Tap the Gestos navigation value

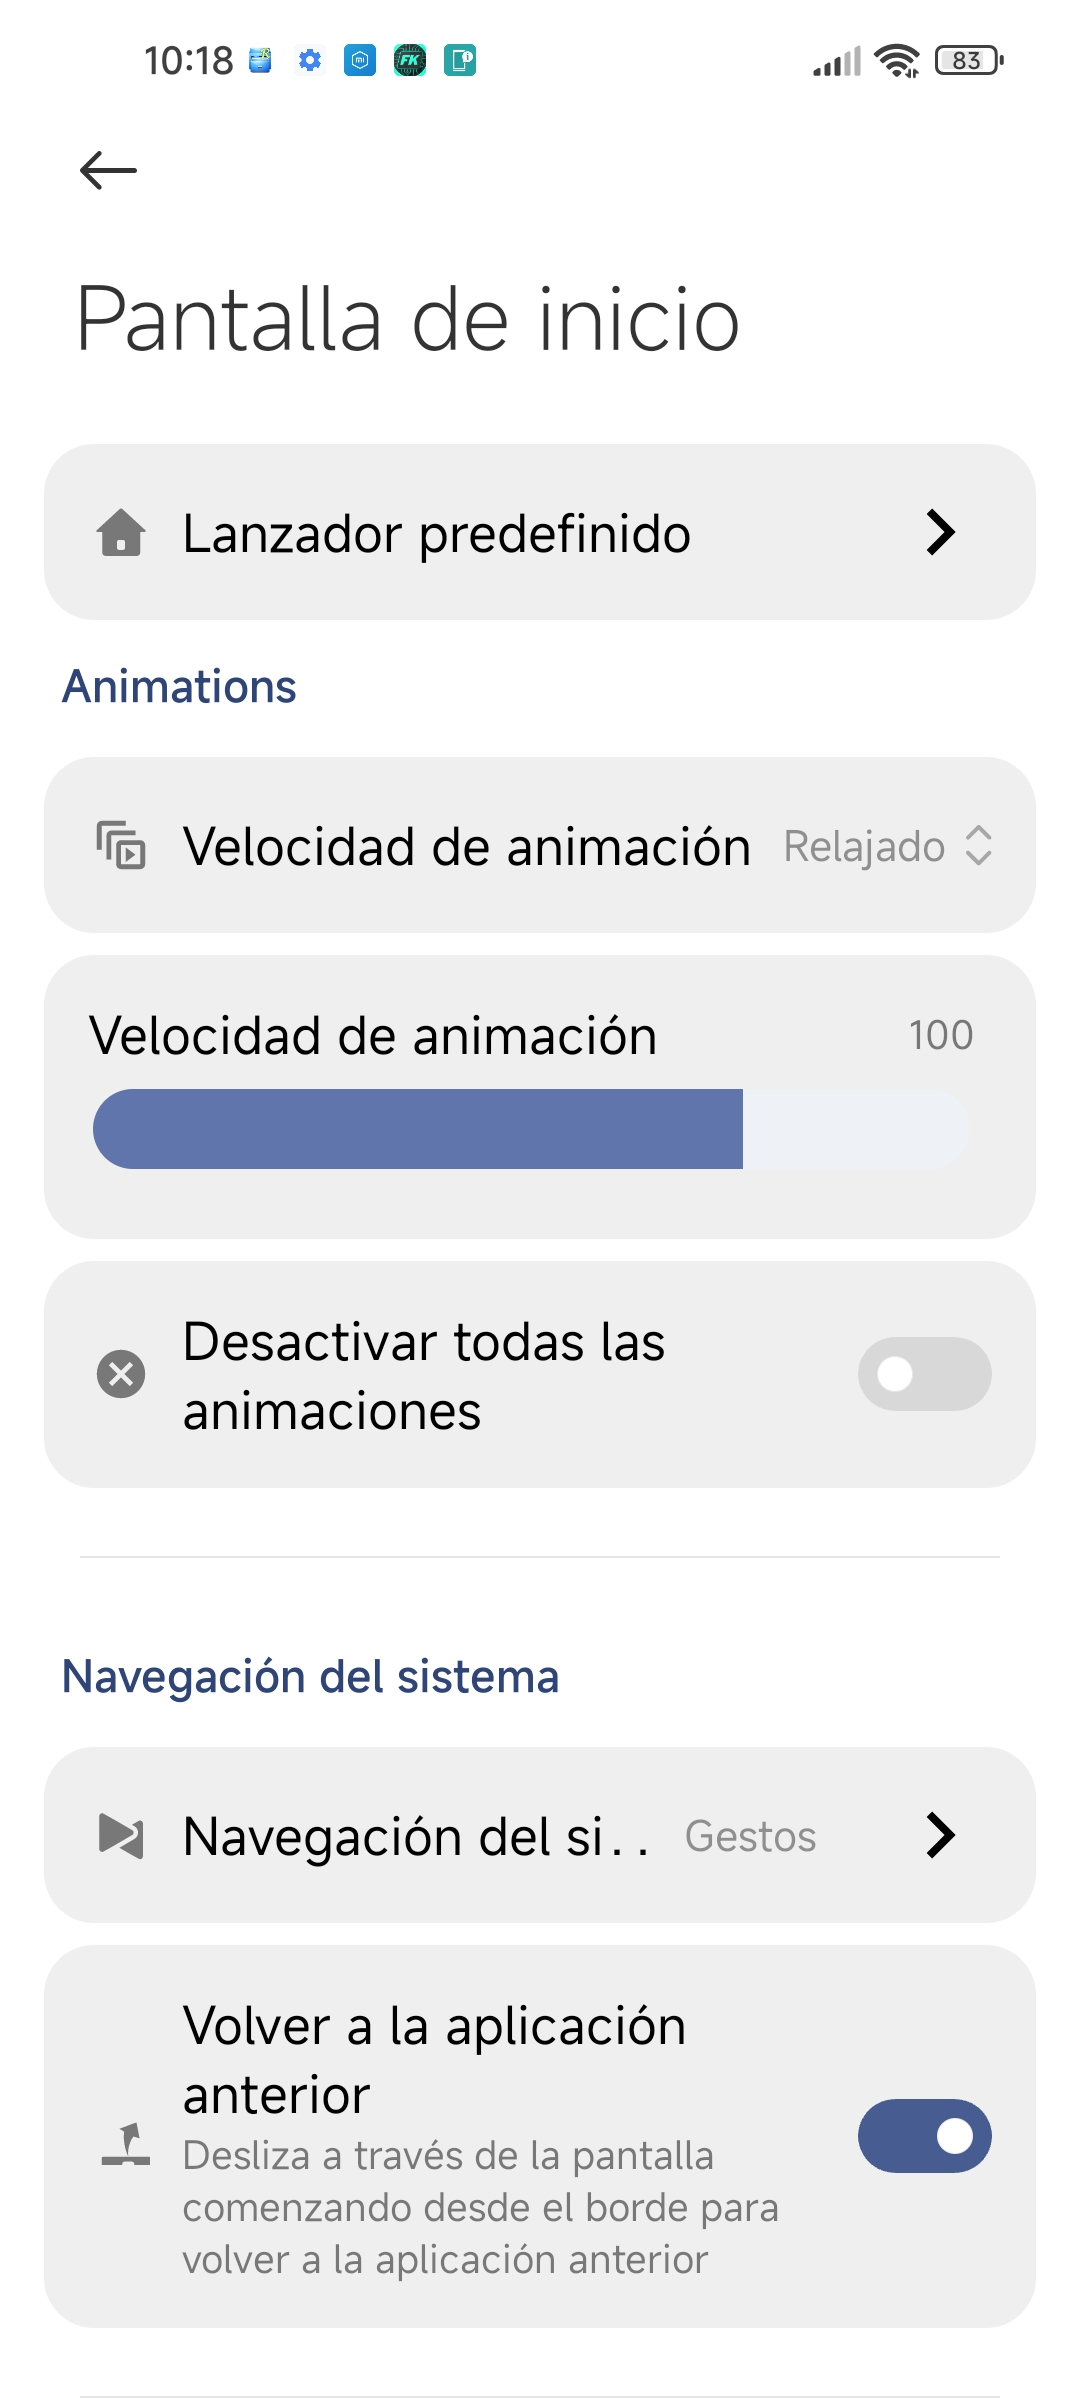750,1837
